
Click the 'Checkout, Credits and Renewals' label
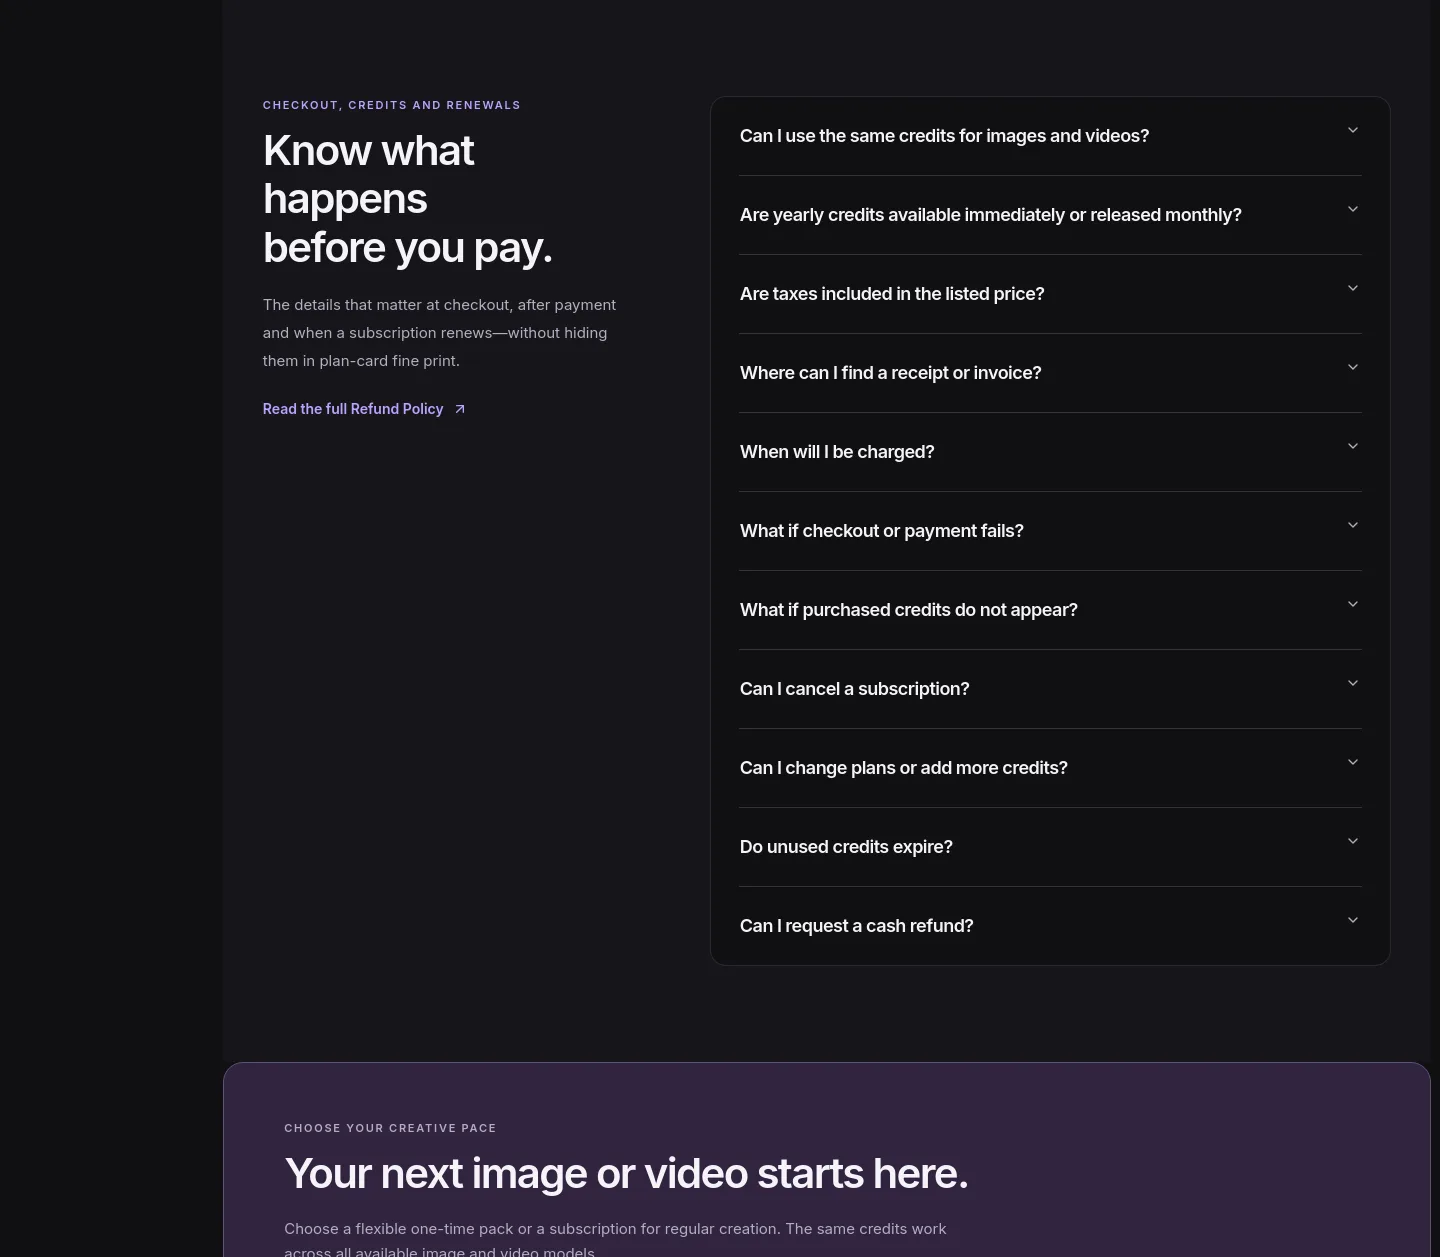click(x=392, y=105)
